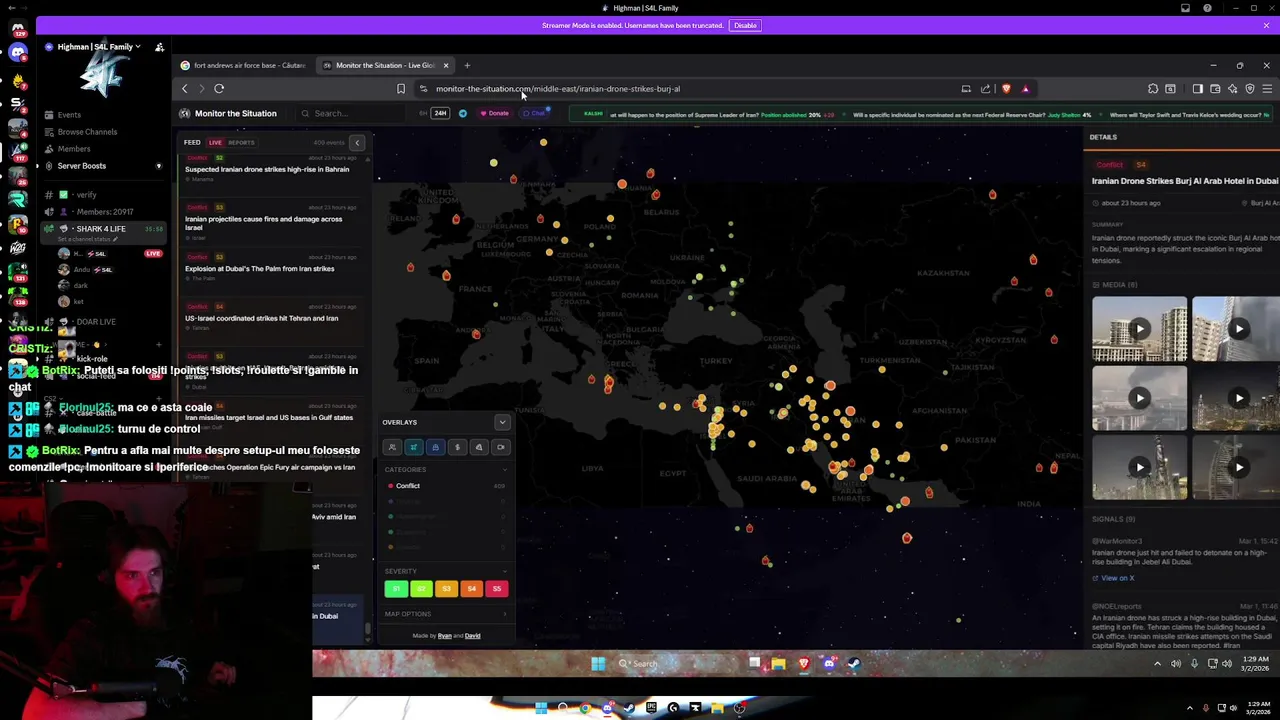The height and width of the screenshot is (720, 1280).
Task: Reload the Monitor the Situation page
Action: point(219,89)
